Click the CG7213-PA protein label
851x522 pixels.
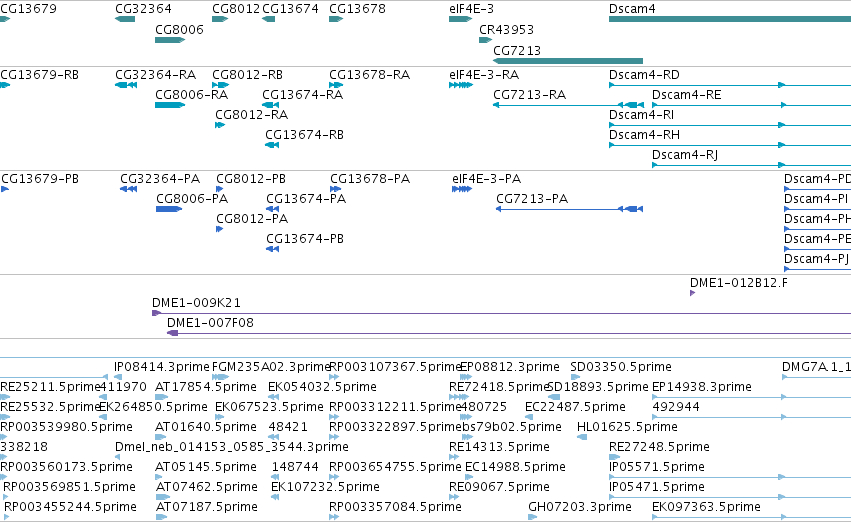pyautogui.click(x=532, y=199)
